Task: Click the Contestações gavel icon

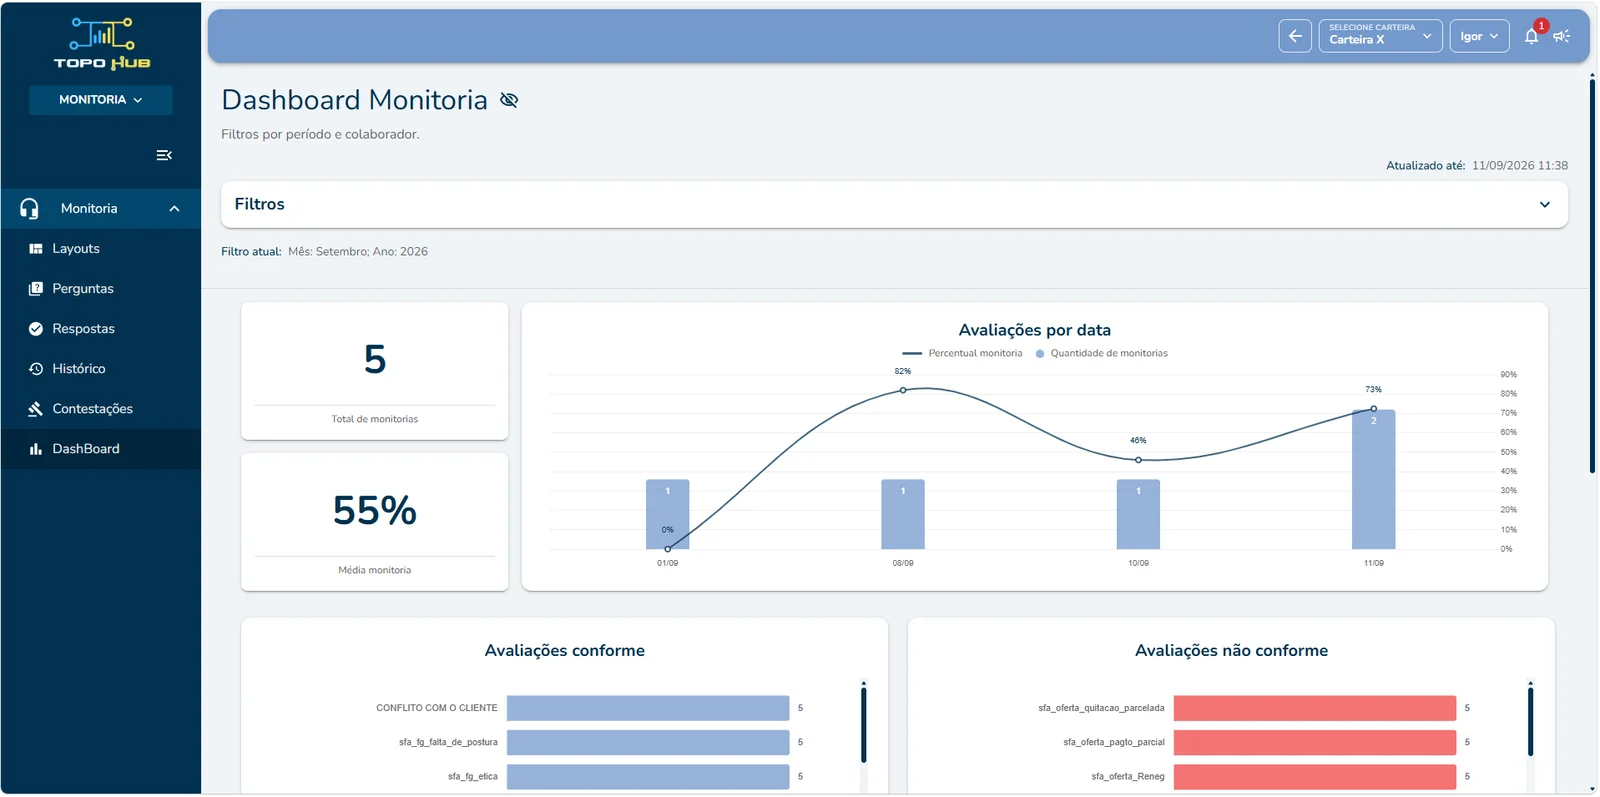Action: 36,409
